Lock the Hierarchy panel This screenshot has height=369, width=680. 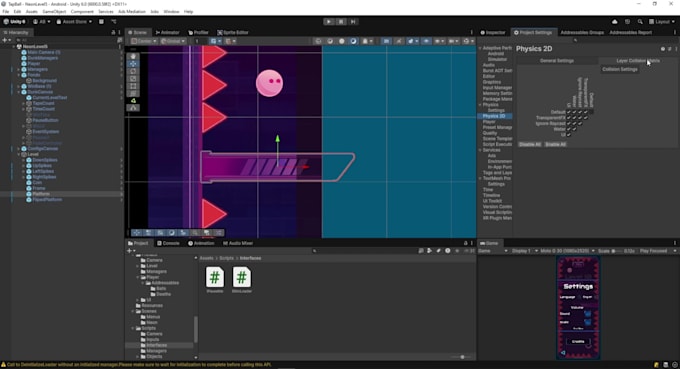(113, 33)
